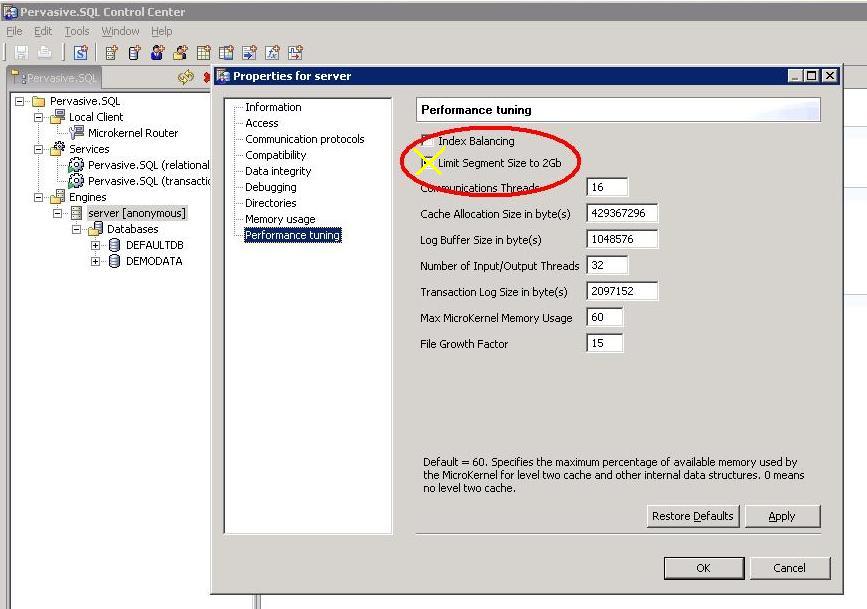867x609 pixels.
Task: Collapse the Pervasive.SQL root node
Action: coord(20,101)
